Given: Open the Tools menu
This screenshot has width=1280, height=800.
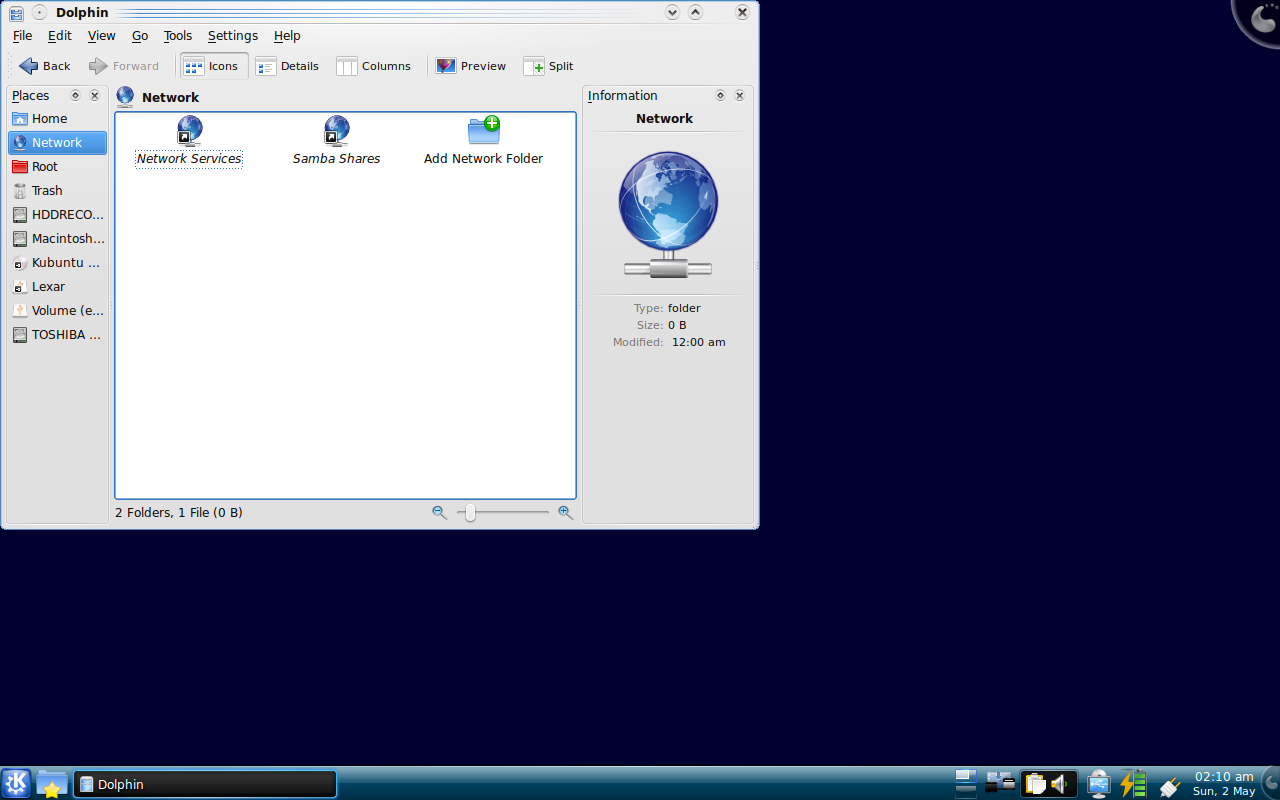Looking at the screenshot, I should (178, 35).
